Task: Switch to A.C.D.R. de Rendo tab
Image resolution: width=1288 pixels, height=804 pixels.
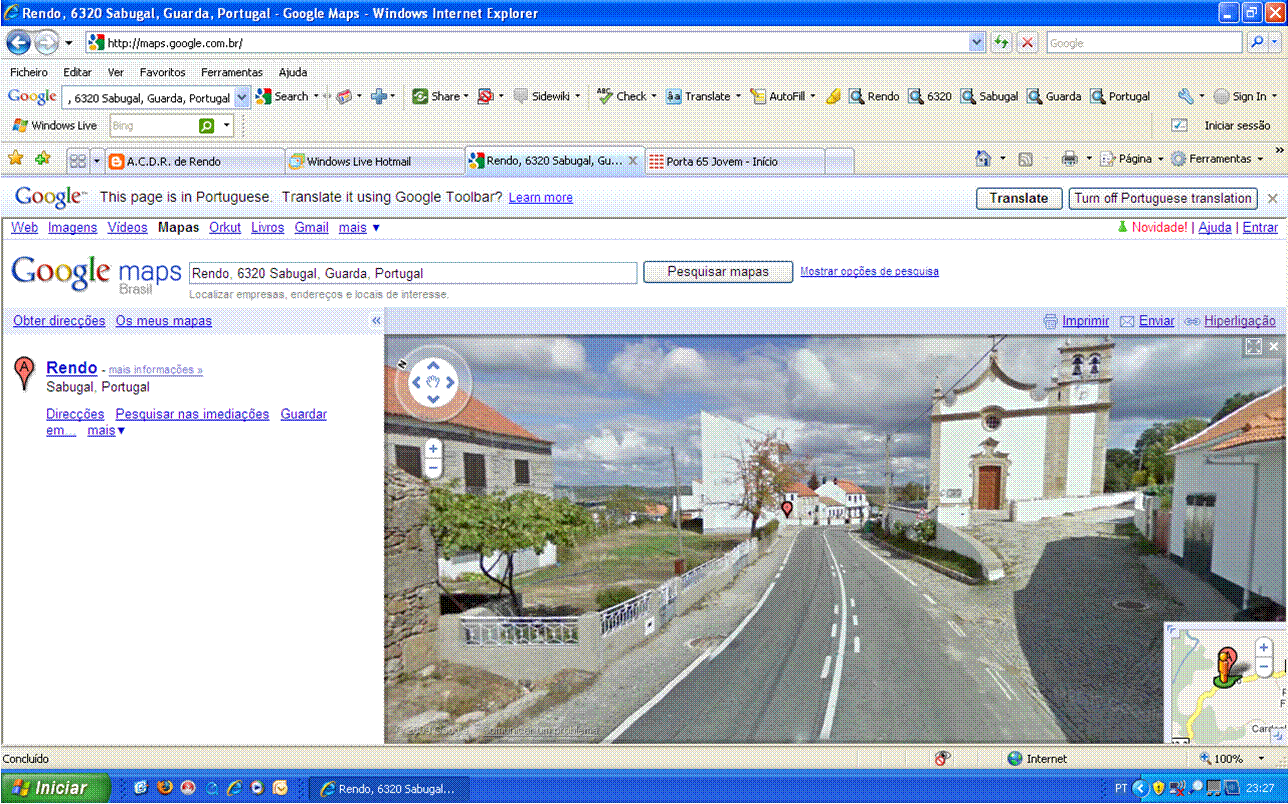Action: pos(194,161)
